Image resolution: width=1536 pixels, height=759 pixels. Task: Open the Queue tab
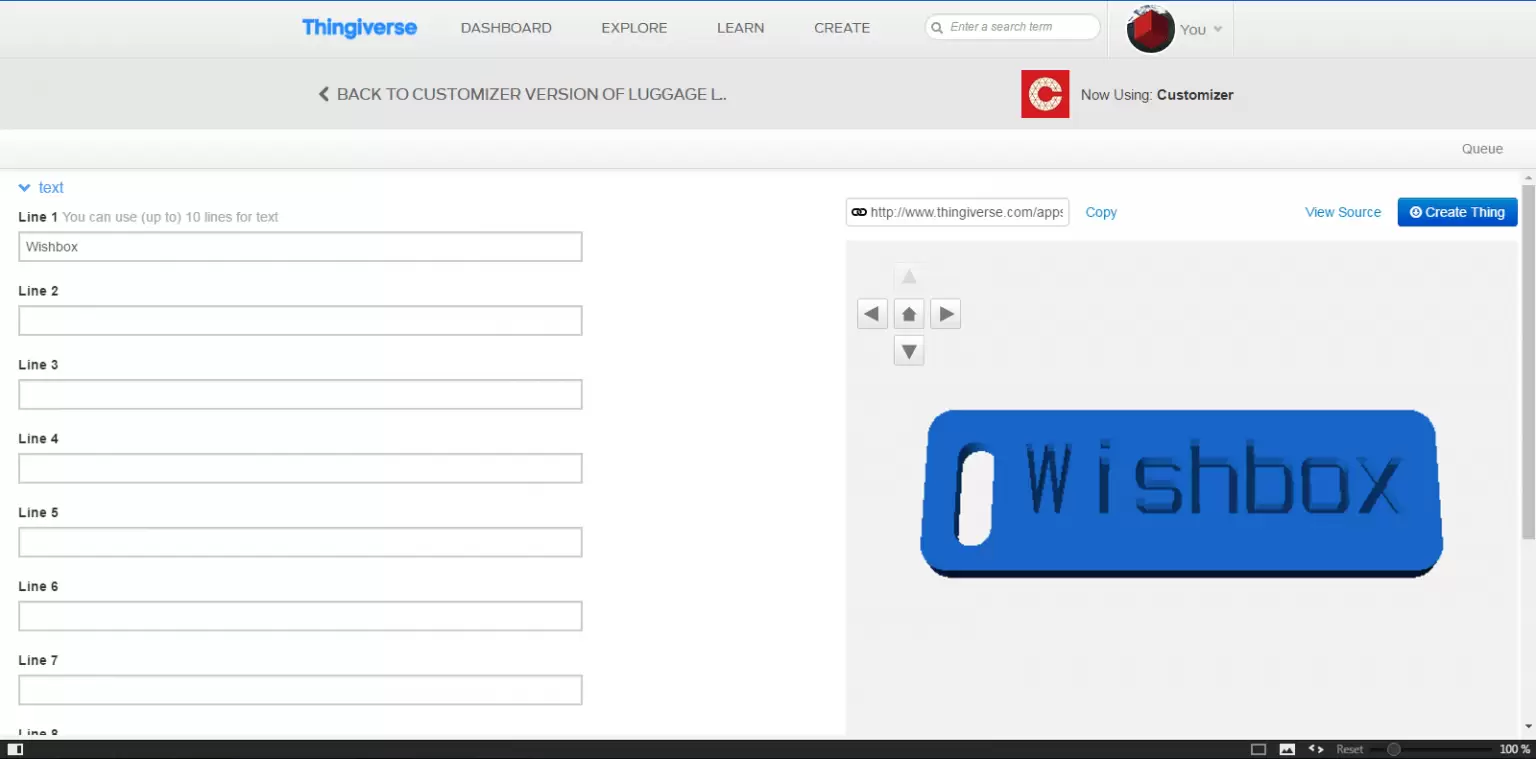pos(1482,149)
